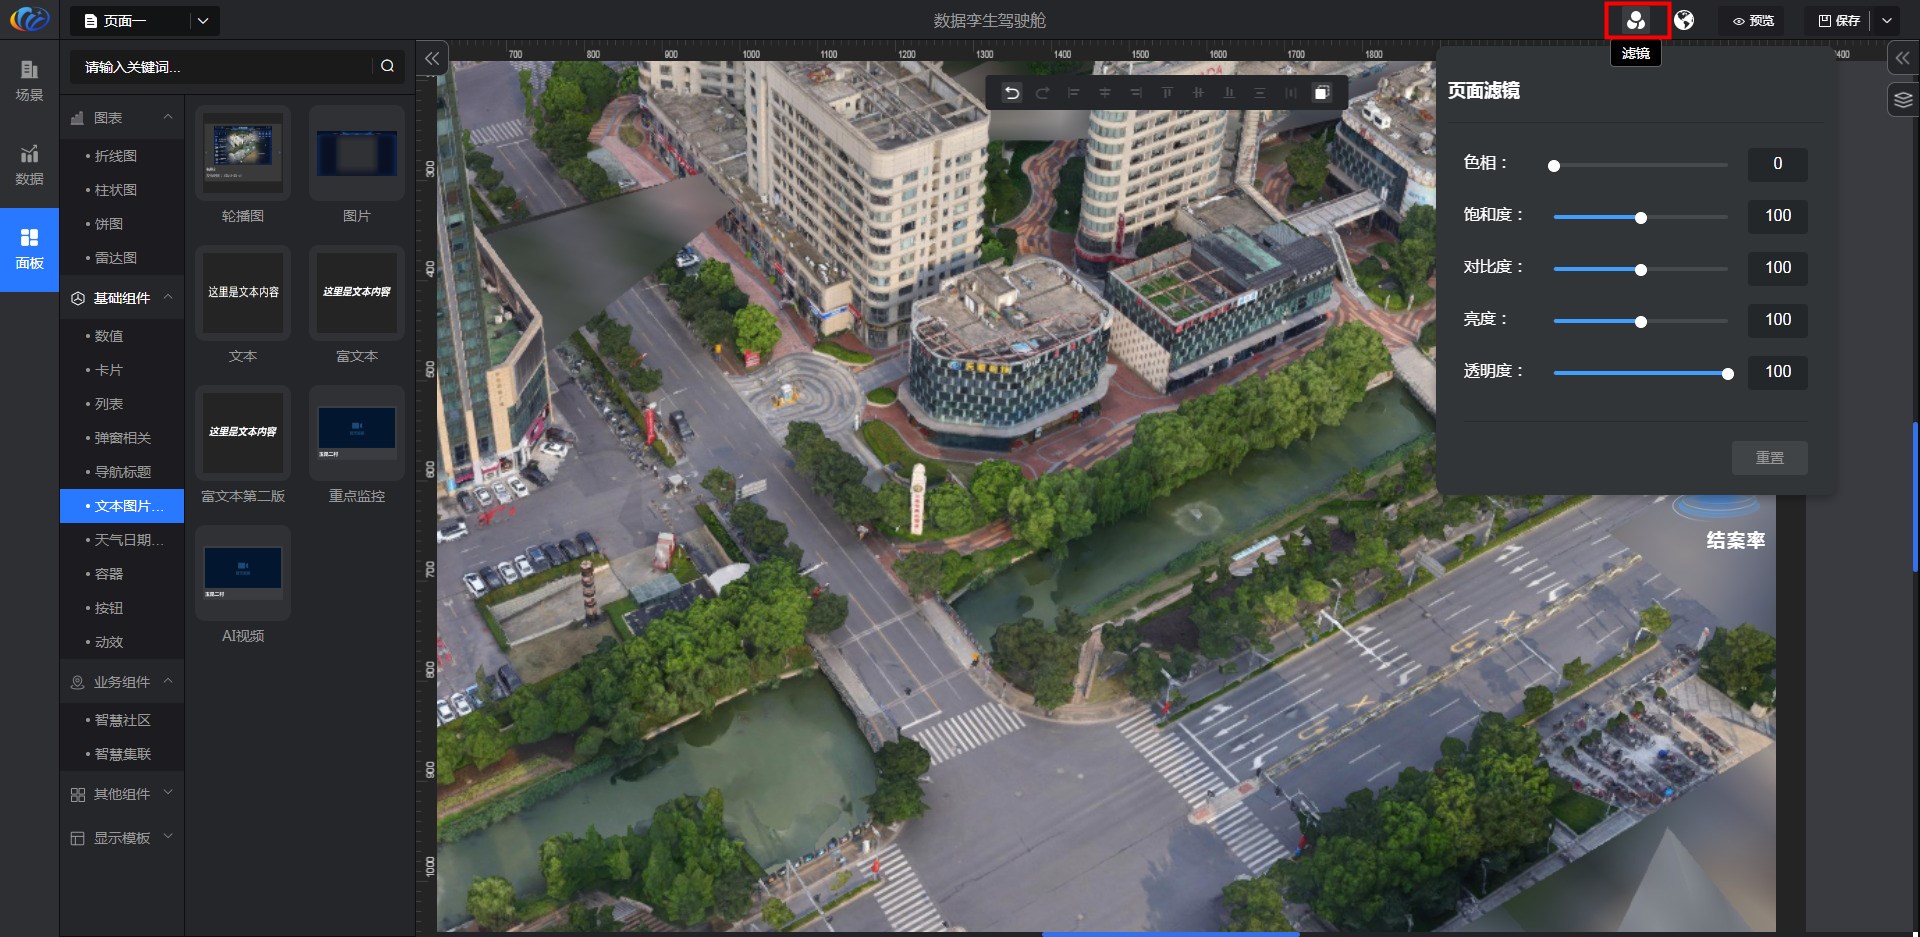The width and height of the screenshot is (1920, 937).
Task: Open the dropdown arrow next to 保存
Action: 1887,21
